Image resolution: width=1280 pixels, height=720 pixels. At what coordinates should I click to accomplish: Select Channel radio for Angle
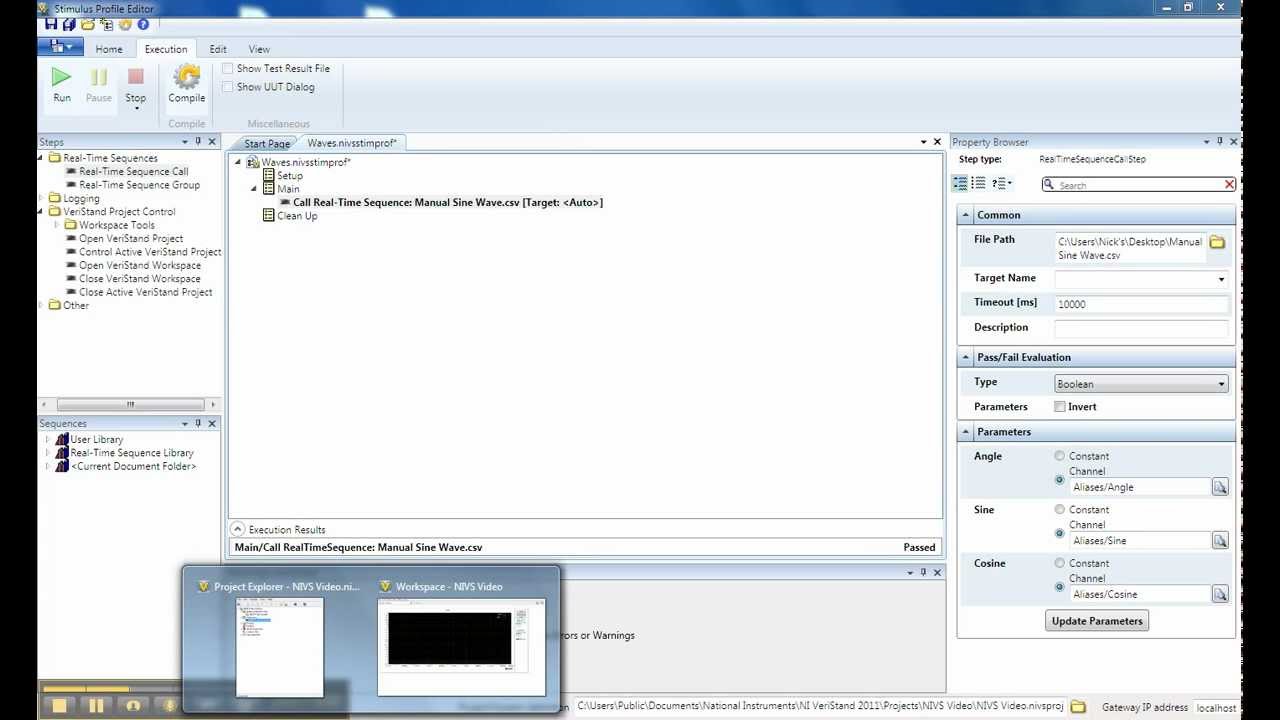click(x=1060, y=480)
